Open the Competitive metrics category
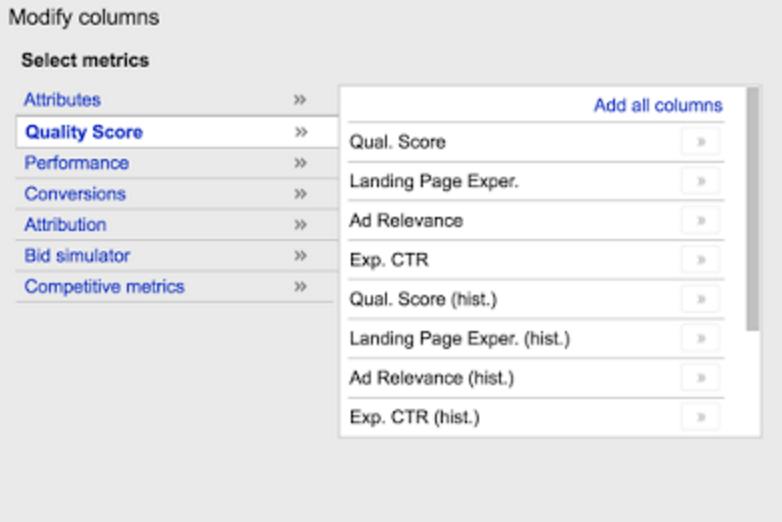Image resolution: width=782 pixels, height=522 pixels. click(x=104, y=287)
